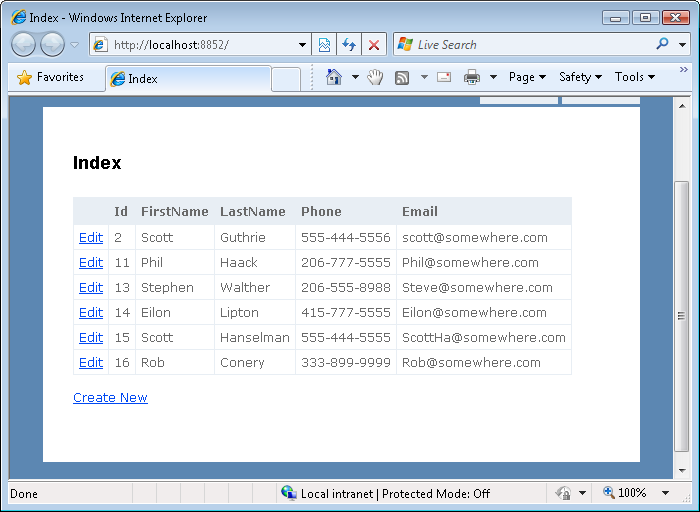Click the hand icon in command bar
The width and height of the screenshot is (700, 512).
click(375, 77)
